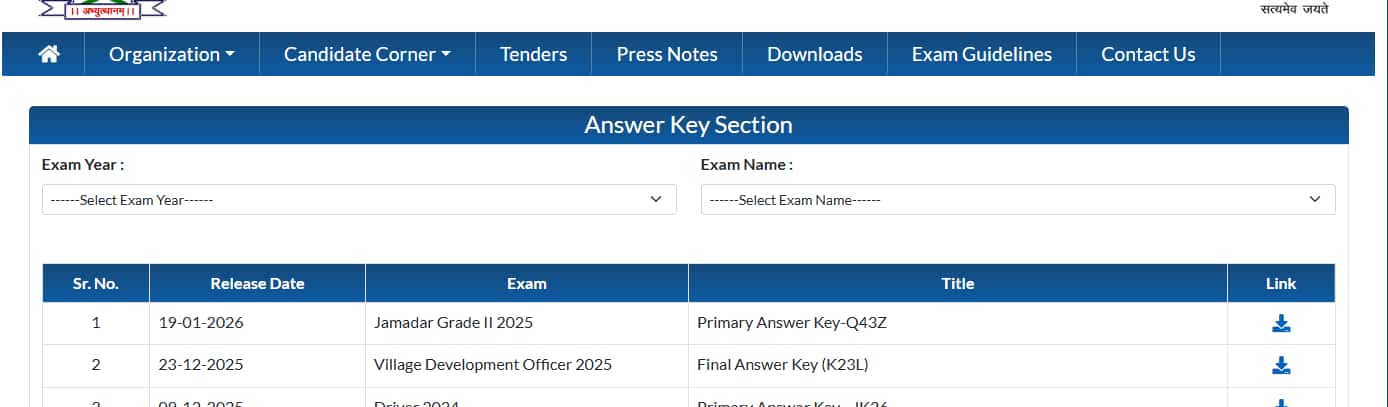Expand the Candidate Corner menu
The image size is (1388, 407).
coord(367,54)
